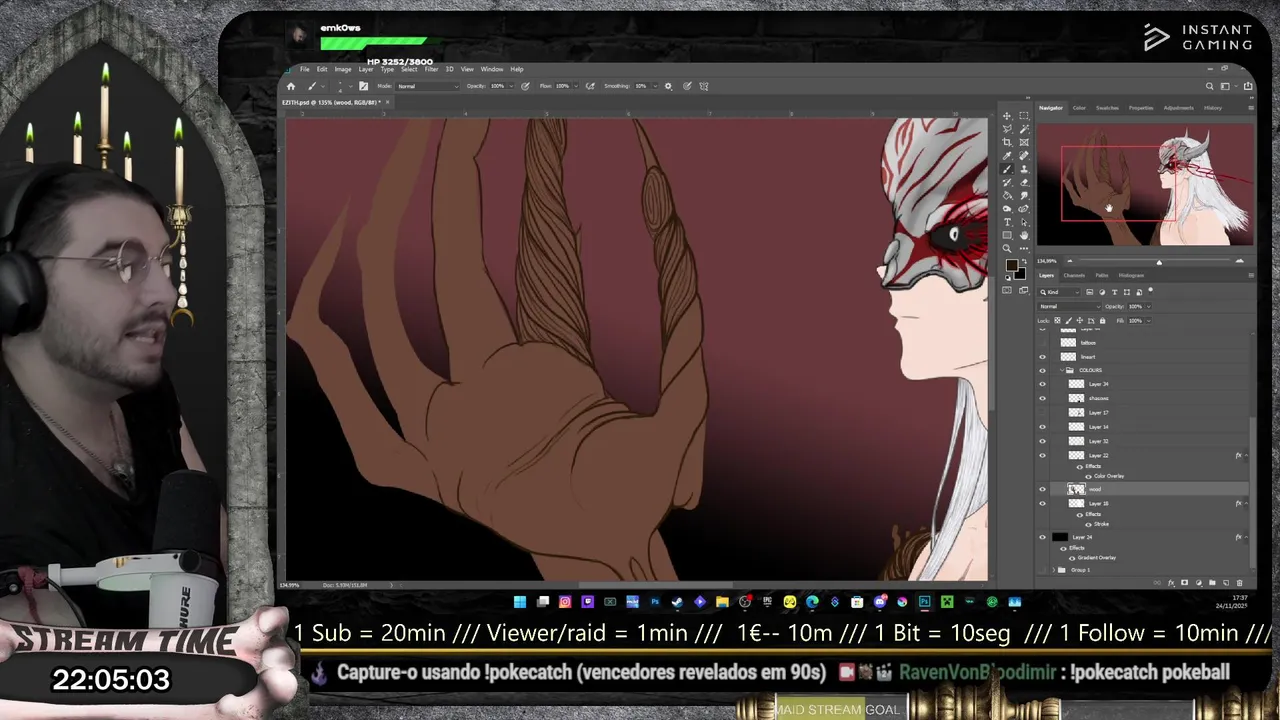Screen dimensions: 1280x720
Task: Open Windows Start button on taskbar
Action: pyautogui.click(x=520, y=602)
